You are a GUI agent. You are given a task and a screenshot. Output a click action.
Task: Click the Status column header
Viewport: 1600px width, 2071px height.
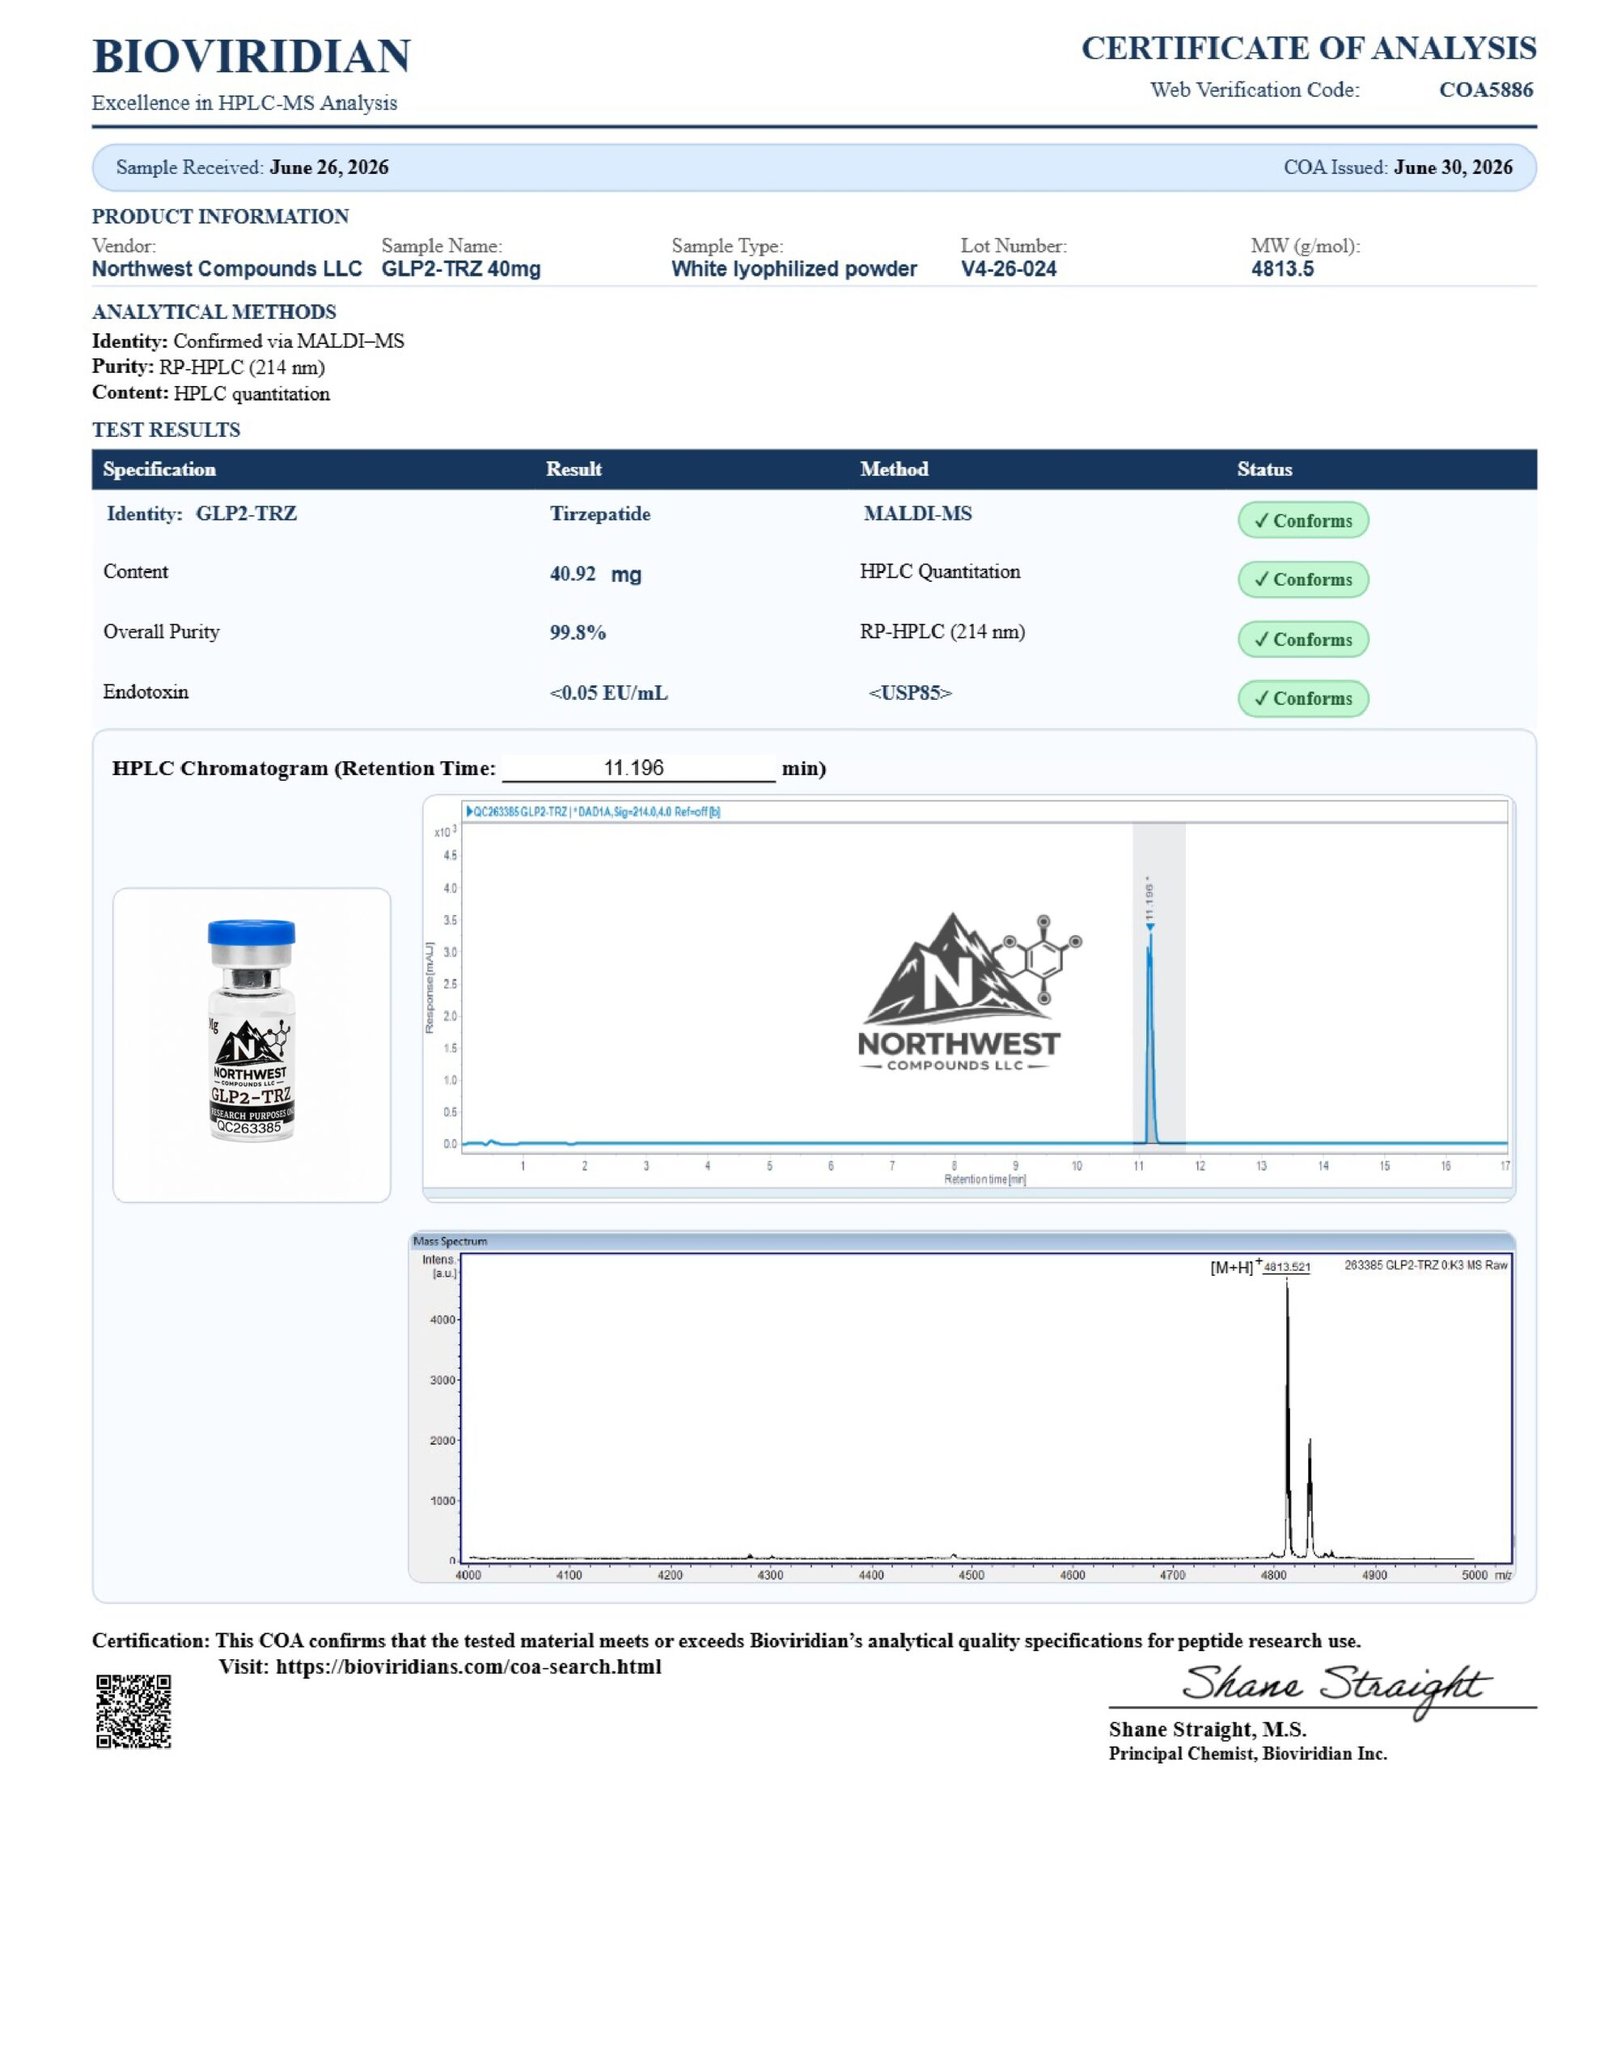[1264, 469]
